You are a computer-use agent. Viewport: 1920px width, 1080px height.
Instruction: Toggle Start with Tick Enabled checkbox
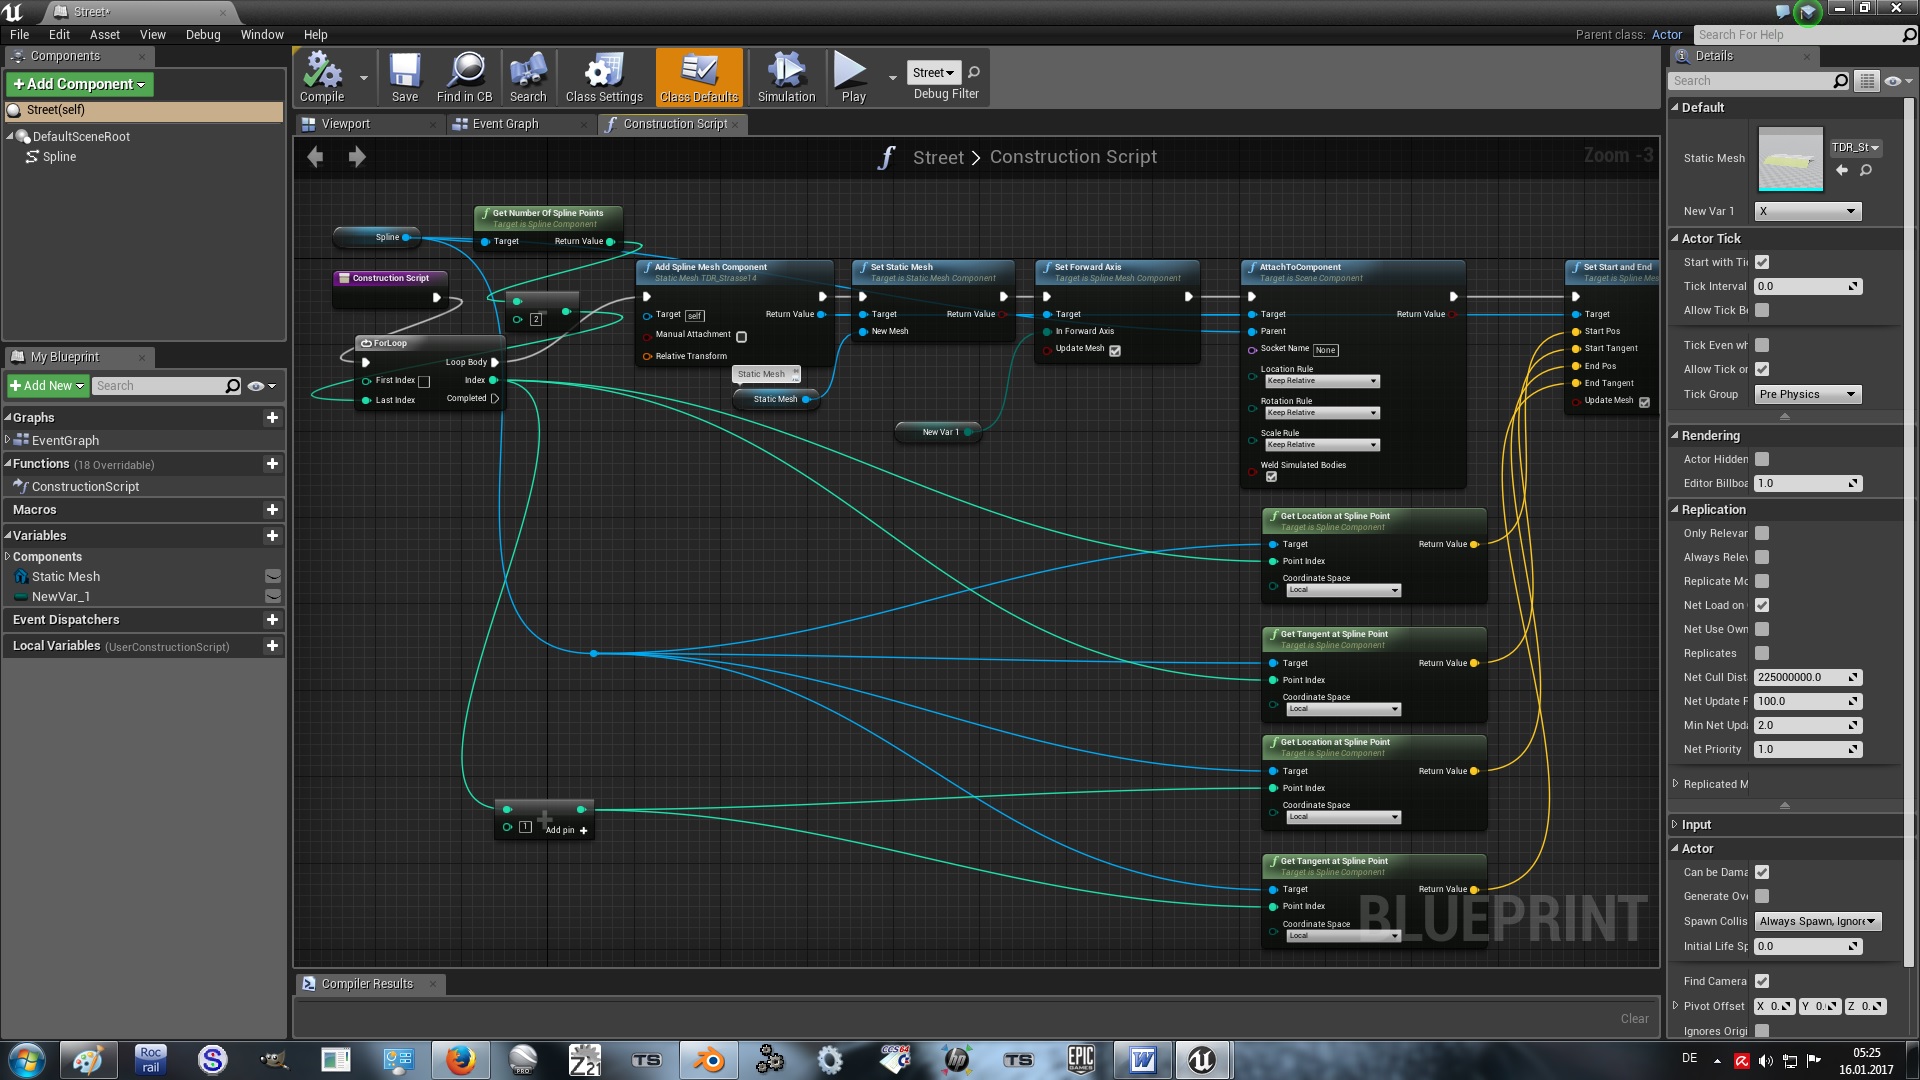[x=1762, y=262]
